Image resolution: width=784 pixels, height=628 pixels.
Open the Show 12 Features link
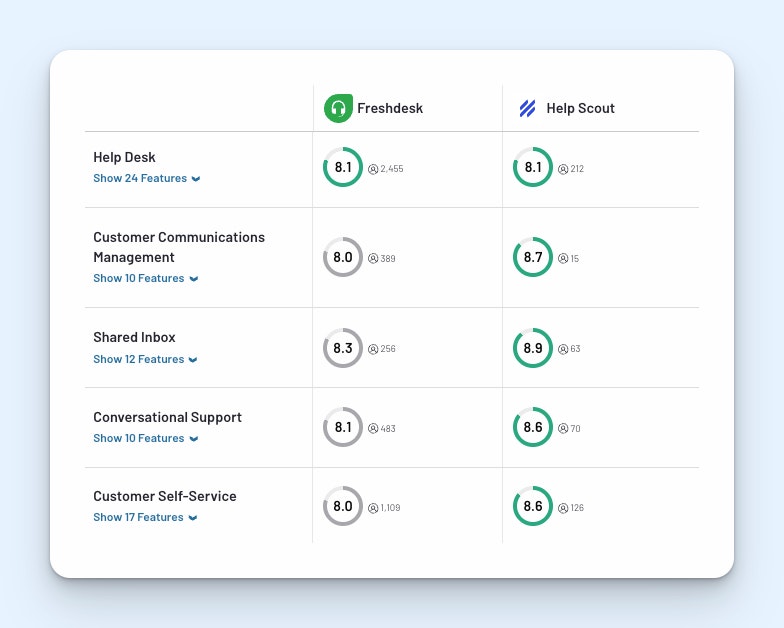138,359
